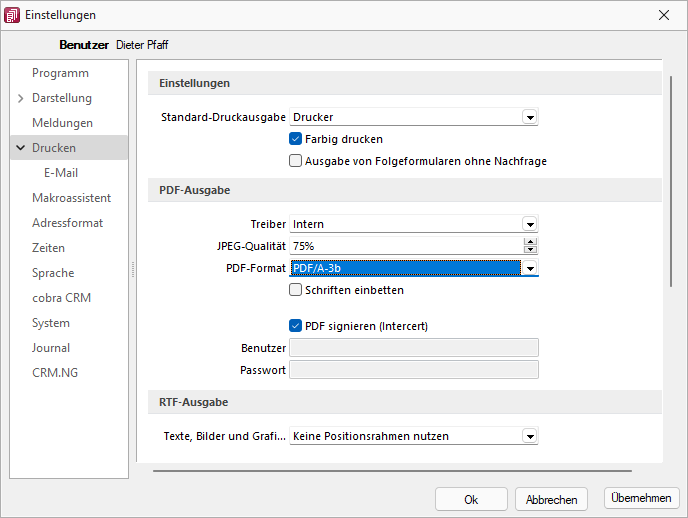Click the Einstellungen app icon in title bar
Screen dimensions: 688x518
point(12,15)
